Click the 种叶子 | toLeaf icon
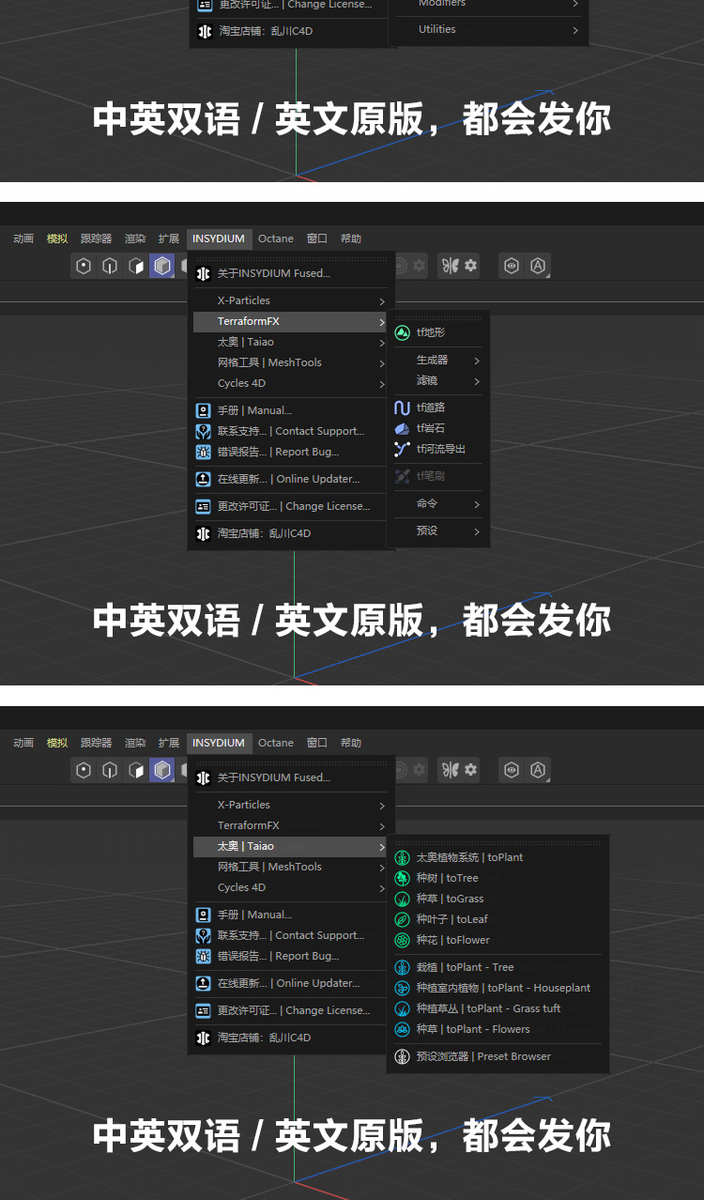 pyautogui.click(x=402, y=919)
